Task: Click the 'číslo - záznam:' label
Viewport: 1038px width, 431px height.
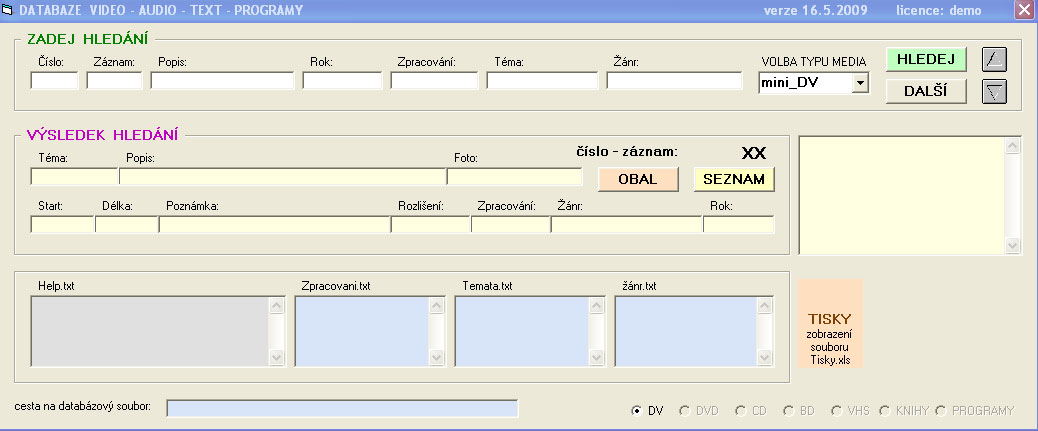Action: [627, 152]
